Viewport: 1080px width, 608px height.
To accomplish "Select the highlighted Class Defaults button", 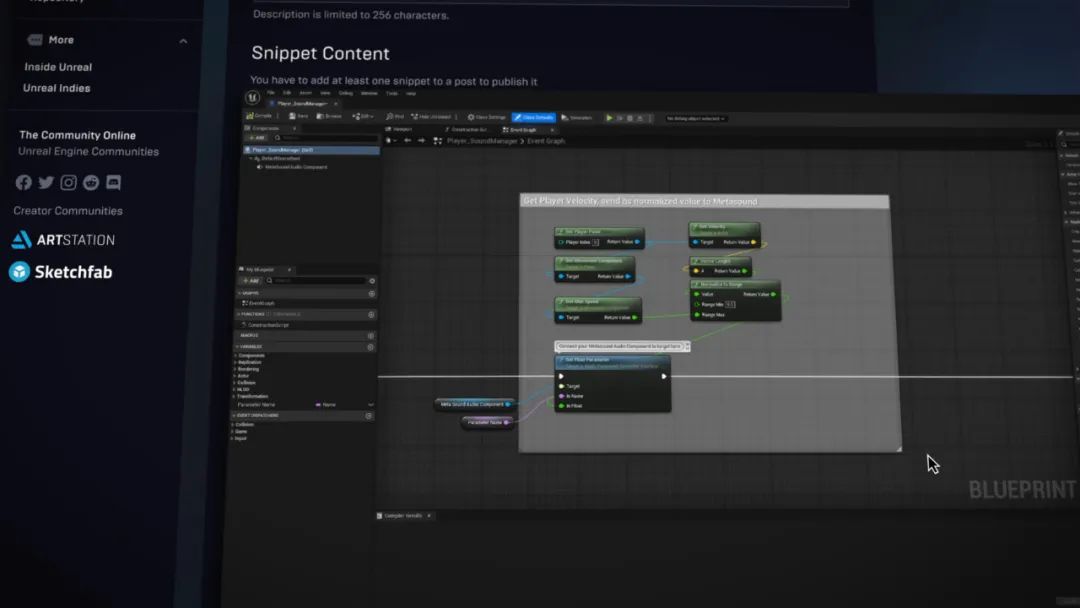I will tap(533, 117).
